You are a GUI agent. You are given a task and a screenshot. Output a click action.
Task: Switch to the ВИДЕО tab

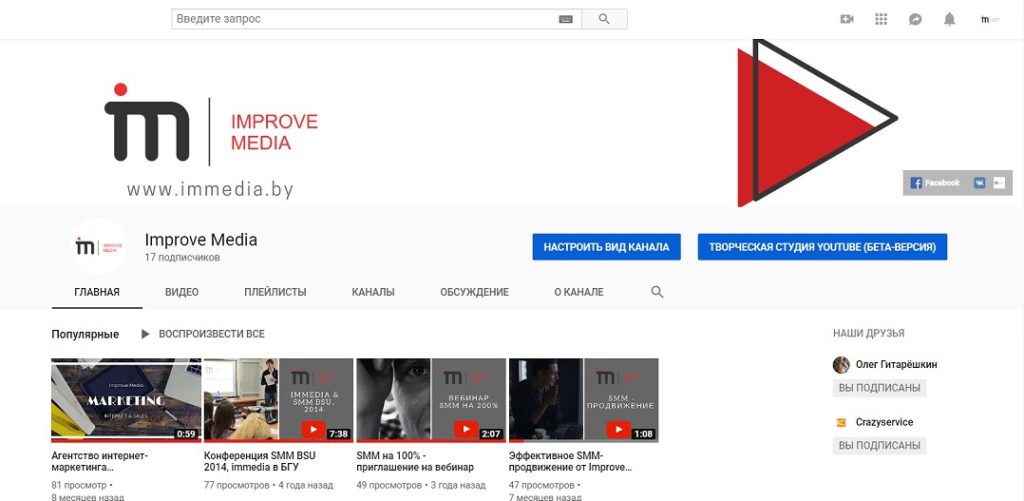[182, 292]
